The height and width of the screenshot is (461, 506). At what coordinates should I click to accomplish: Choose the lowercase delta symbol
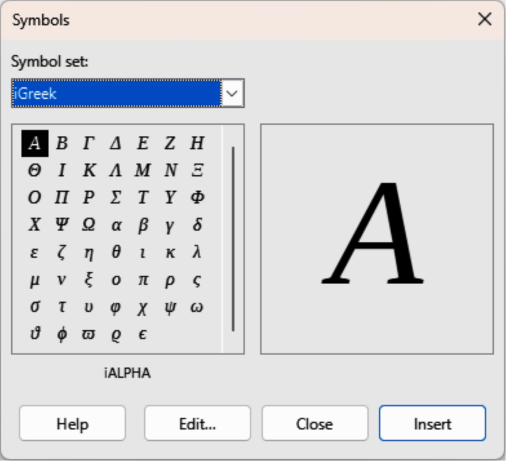tap(197, 225)
